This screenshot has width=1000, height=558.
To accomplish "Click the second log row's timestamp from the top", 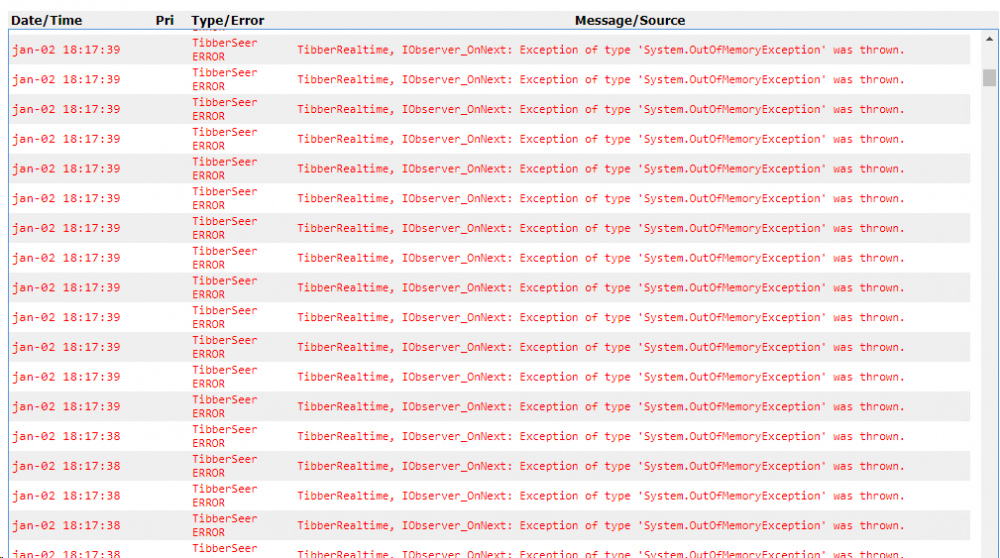I will [66, 80].
